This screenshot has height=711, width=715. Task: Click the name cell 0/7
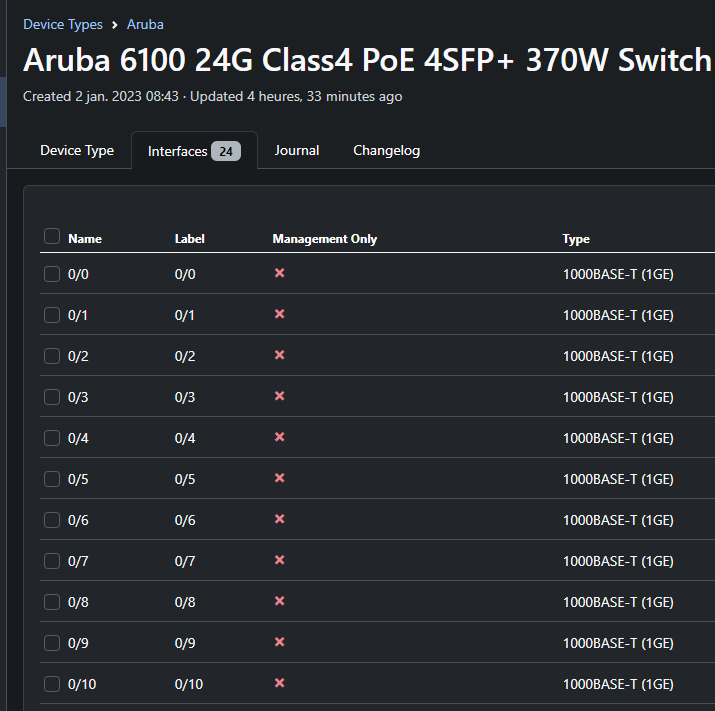click(78, 561)
